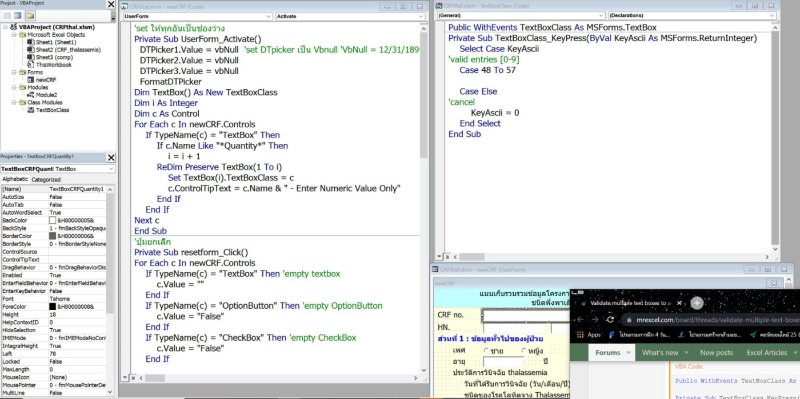The height and width of the screenshot is (399, 800).
Task: Close the Properties panel
Action: coord(111,157)
